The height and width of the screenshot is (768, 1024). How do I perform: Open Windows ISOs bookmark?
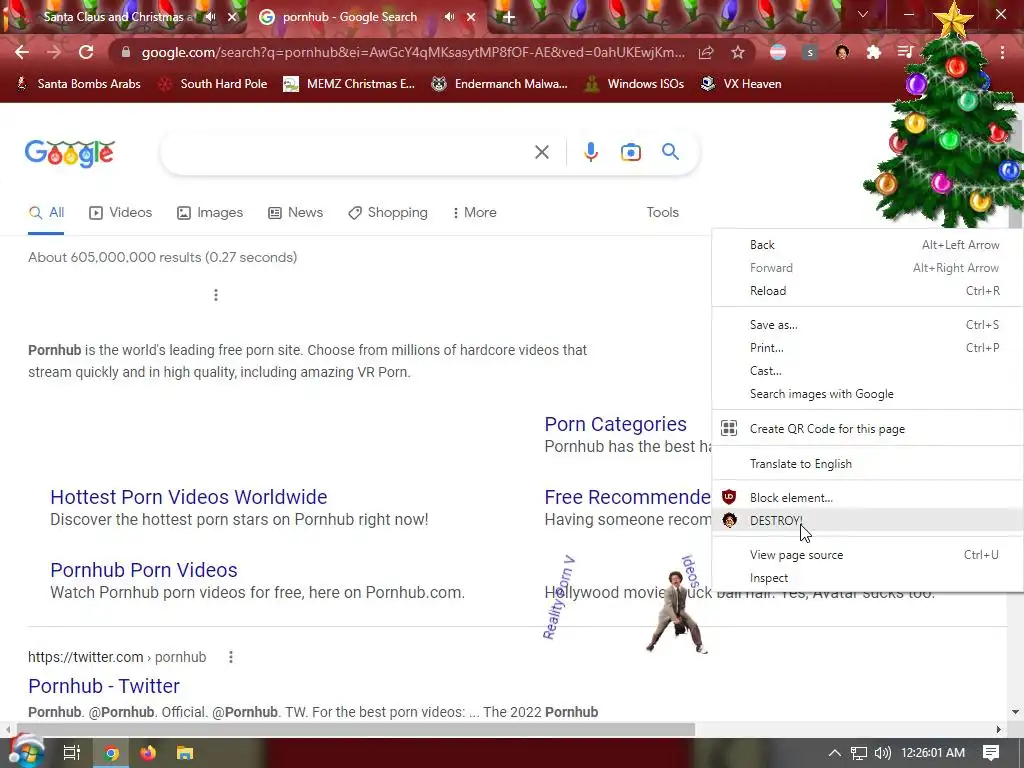click(634, 84)
